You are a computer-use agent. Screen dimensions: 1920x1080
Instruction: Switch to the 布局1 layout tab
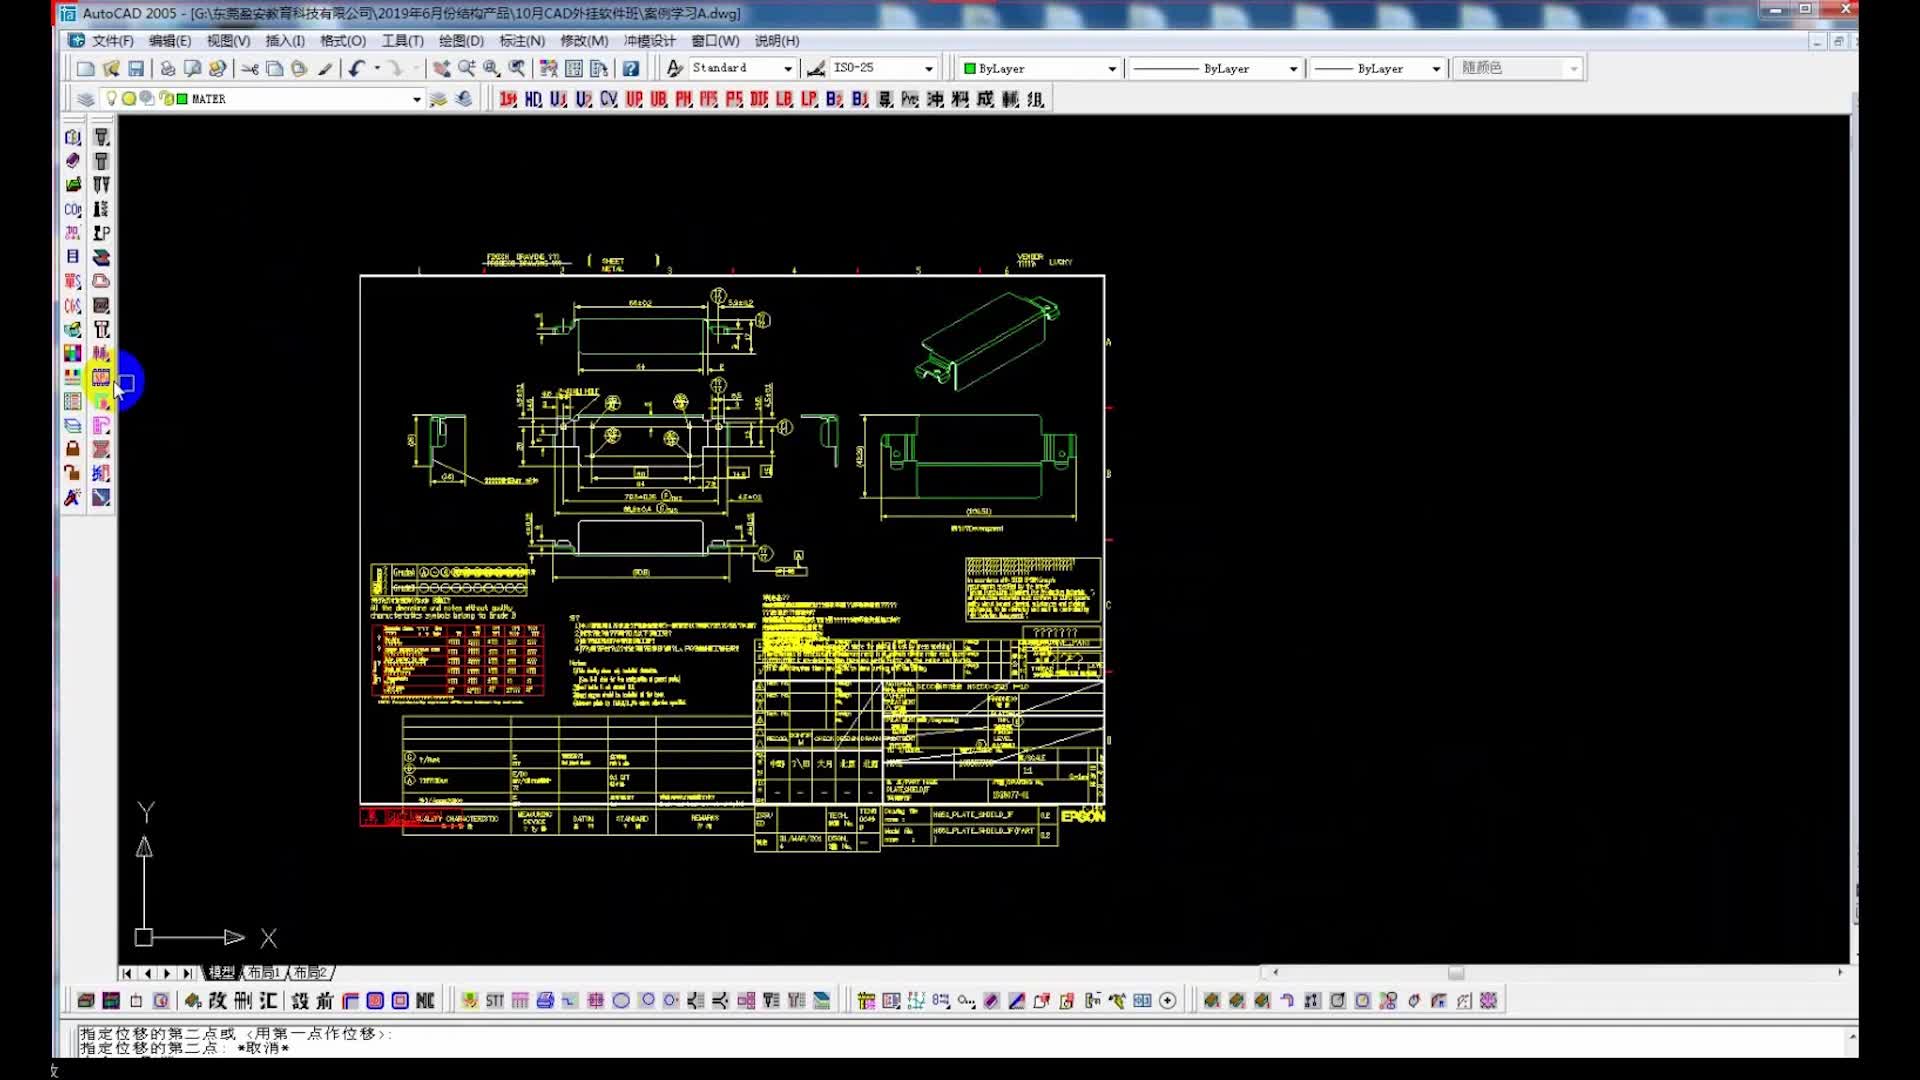point(265,972)
